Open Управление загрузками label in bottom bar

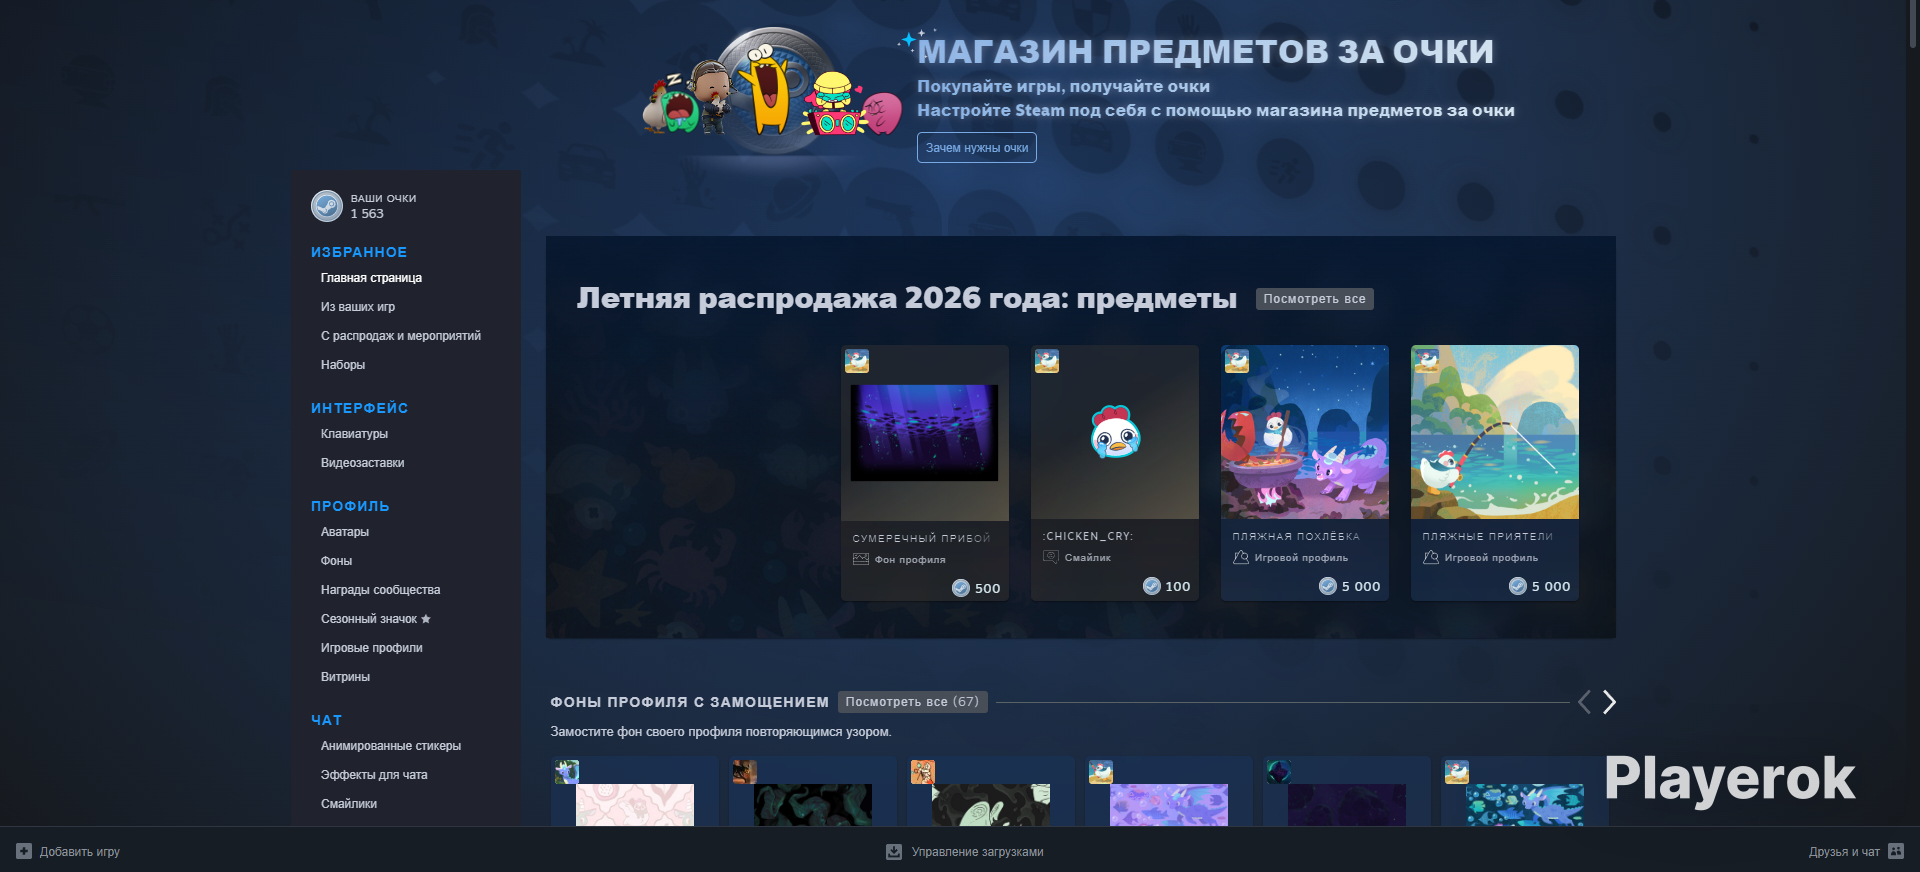click(x=977, y=852)
